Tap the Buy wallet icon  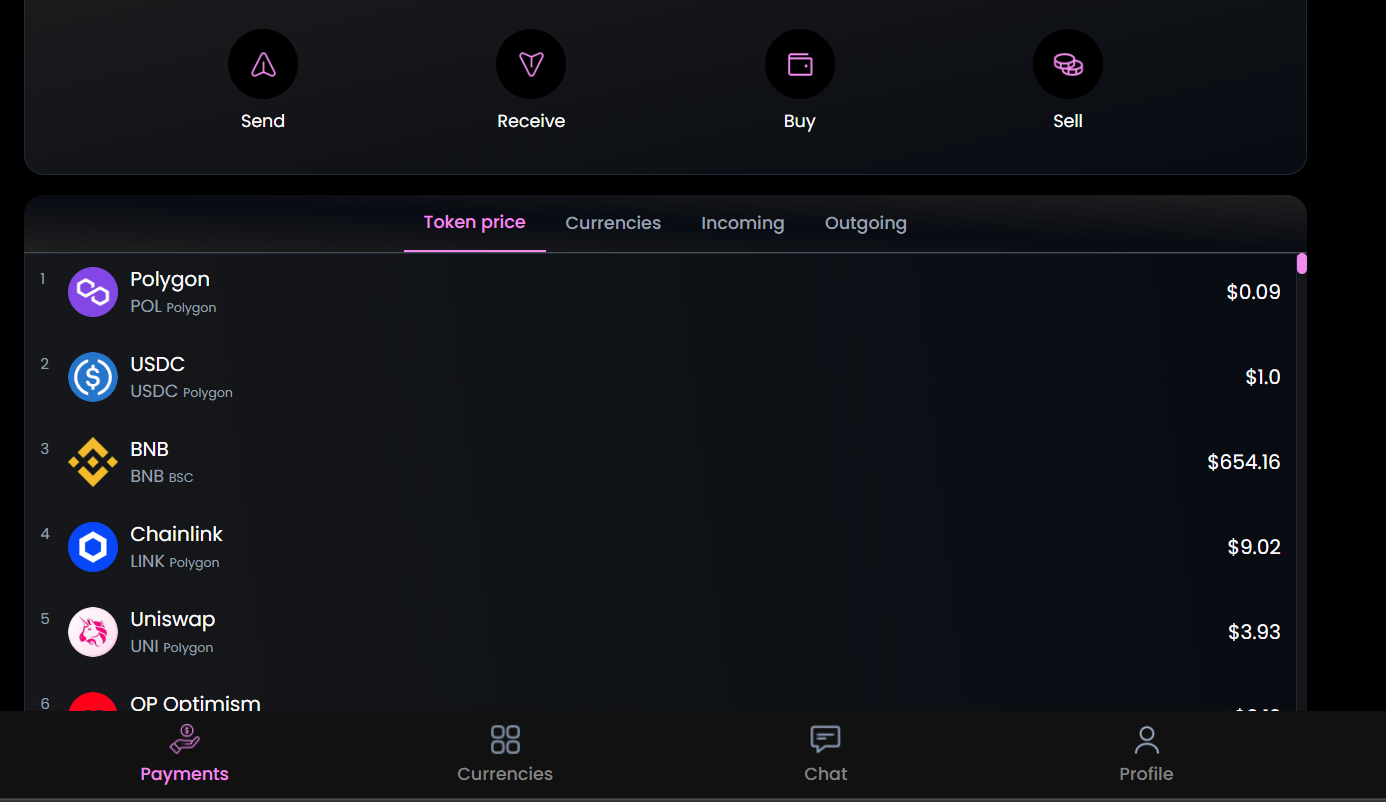[799, 65]
